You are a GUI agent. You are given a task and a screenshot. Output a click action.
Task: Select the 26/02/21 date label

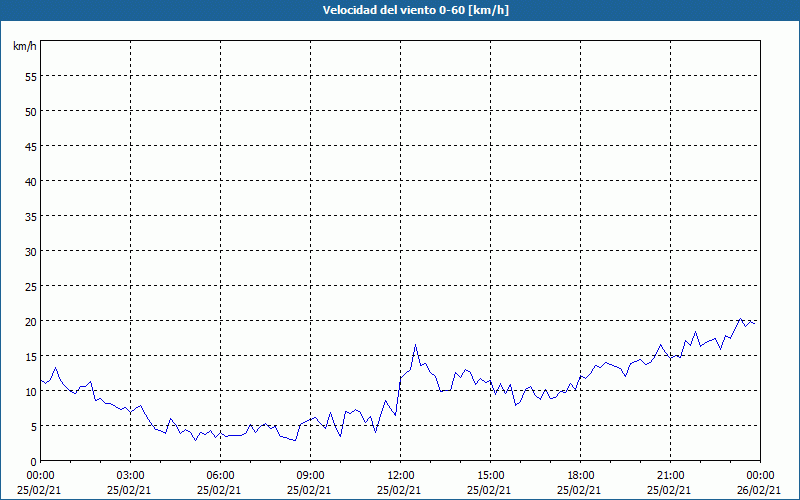coord(759,490)
